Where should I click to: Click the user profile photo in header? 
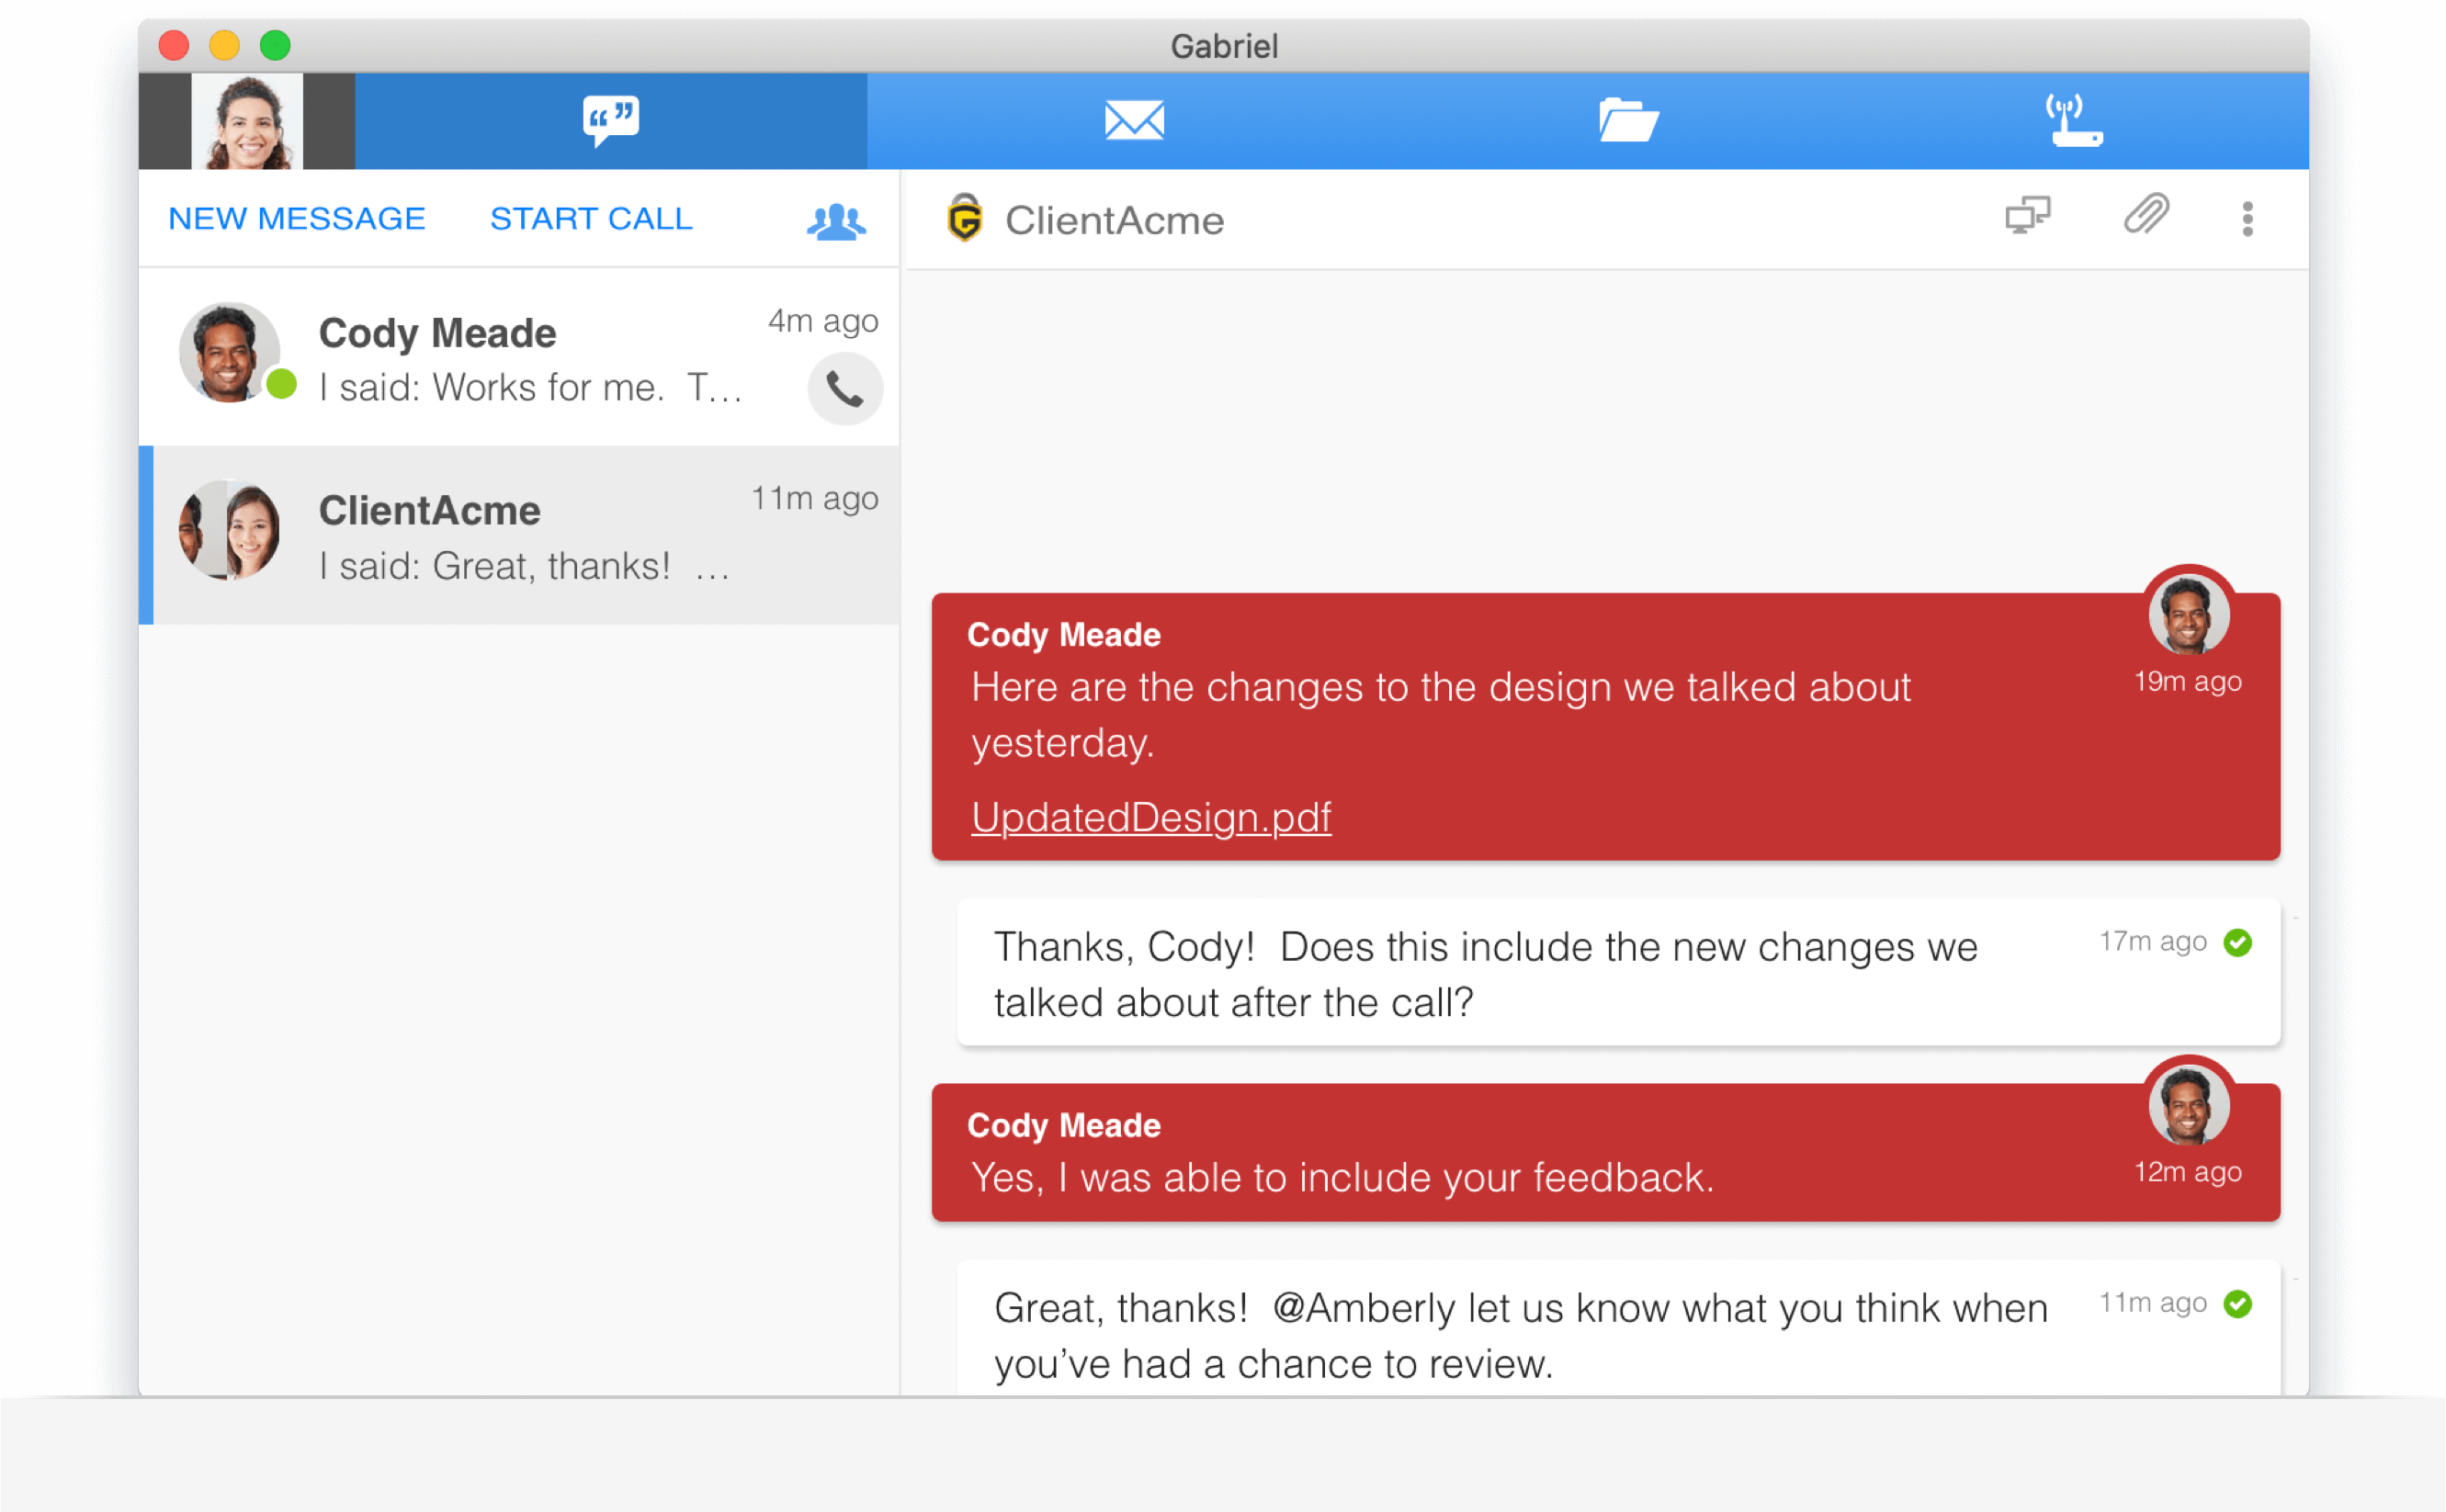[247, 121]
